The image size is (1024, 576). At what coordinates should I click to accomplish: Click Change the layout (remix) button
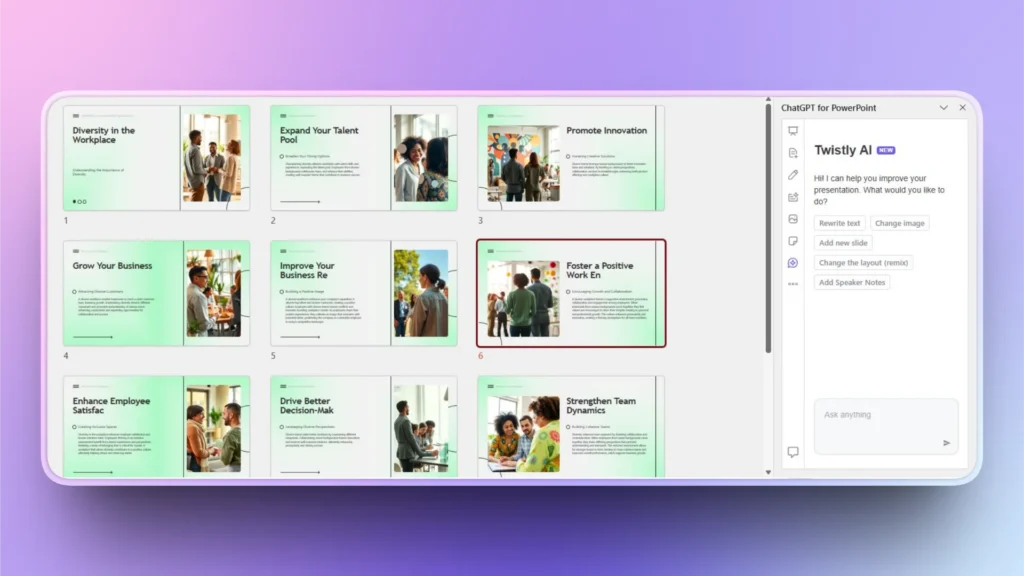click(862, 262)
